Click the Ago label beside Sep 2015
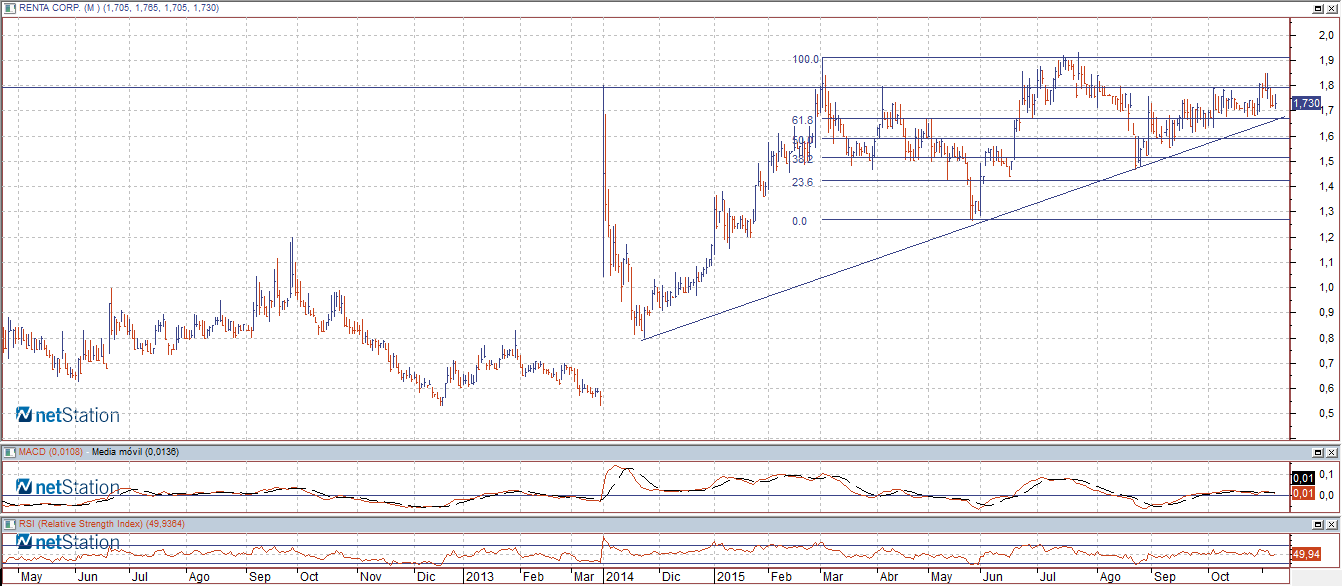The width and height of the screenshot is (1342, 586). tap(1110, 577)
